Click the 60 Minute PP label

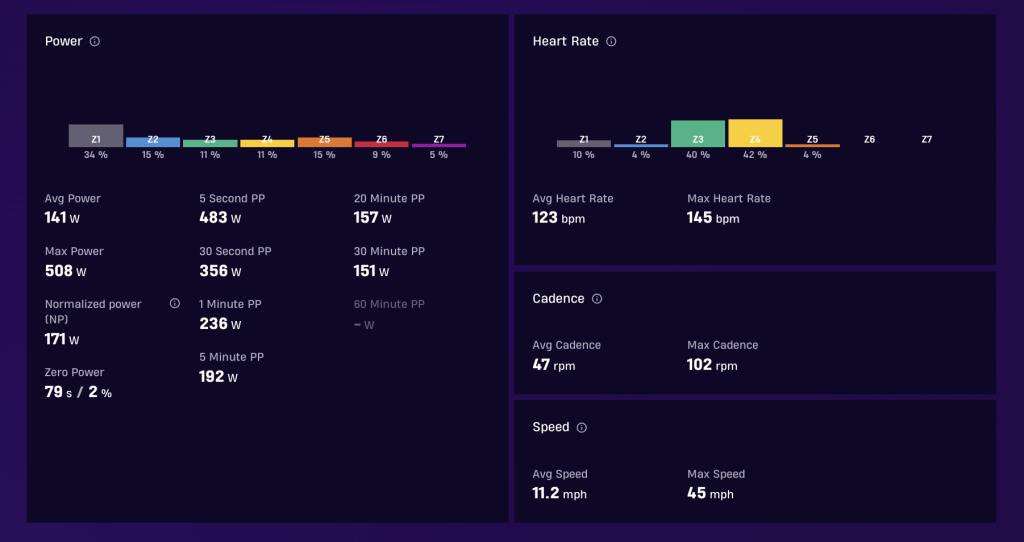pos(389,304)
